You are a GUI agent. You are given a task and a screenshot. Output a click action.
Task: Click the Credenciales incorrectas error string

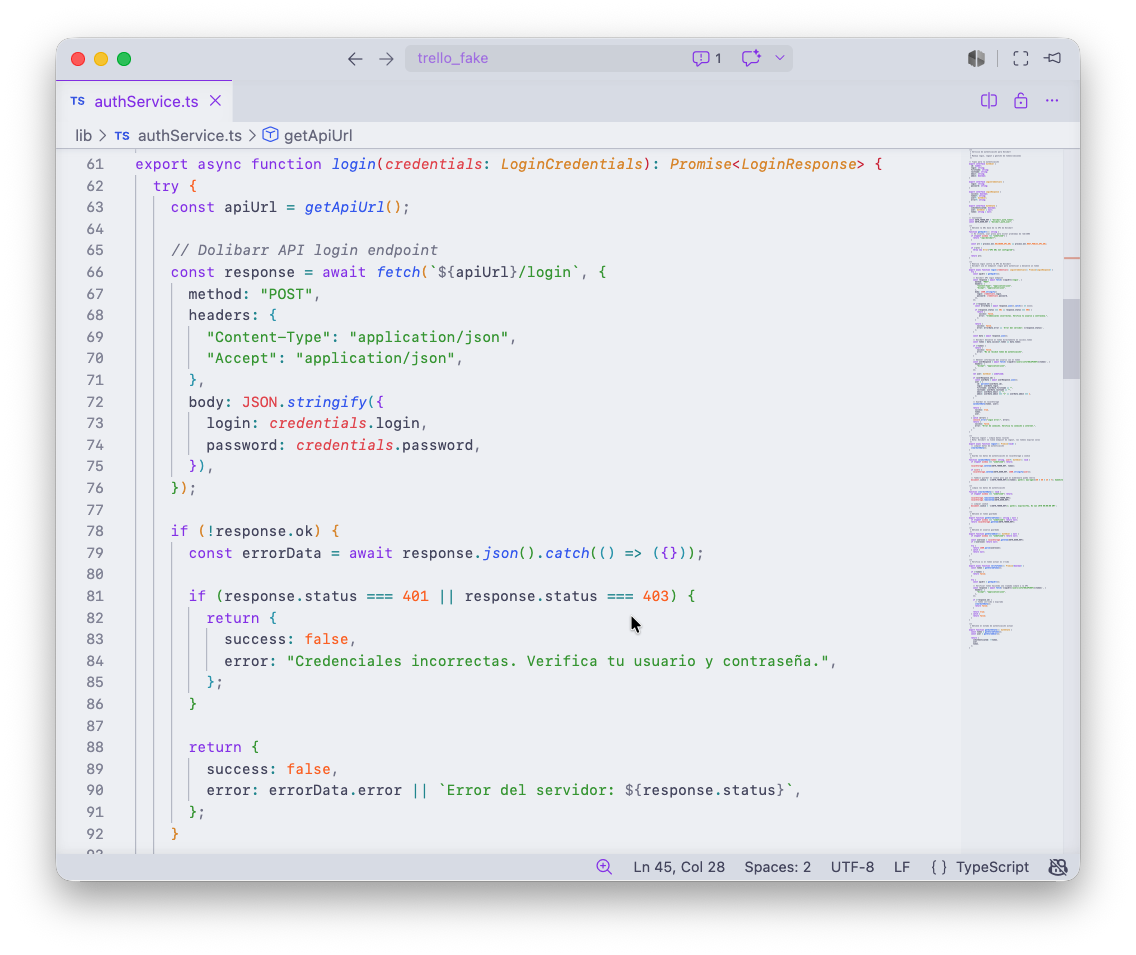coord(558,661)
